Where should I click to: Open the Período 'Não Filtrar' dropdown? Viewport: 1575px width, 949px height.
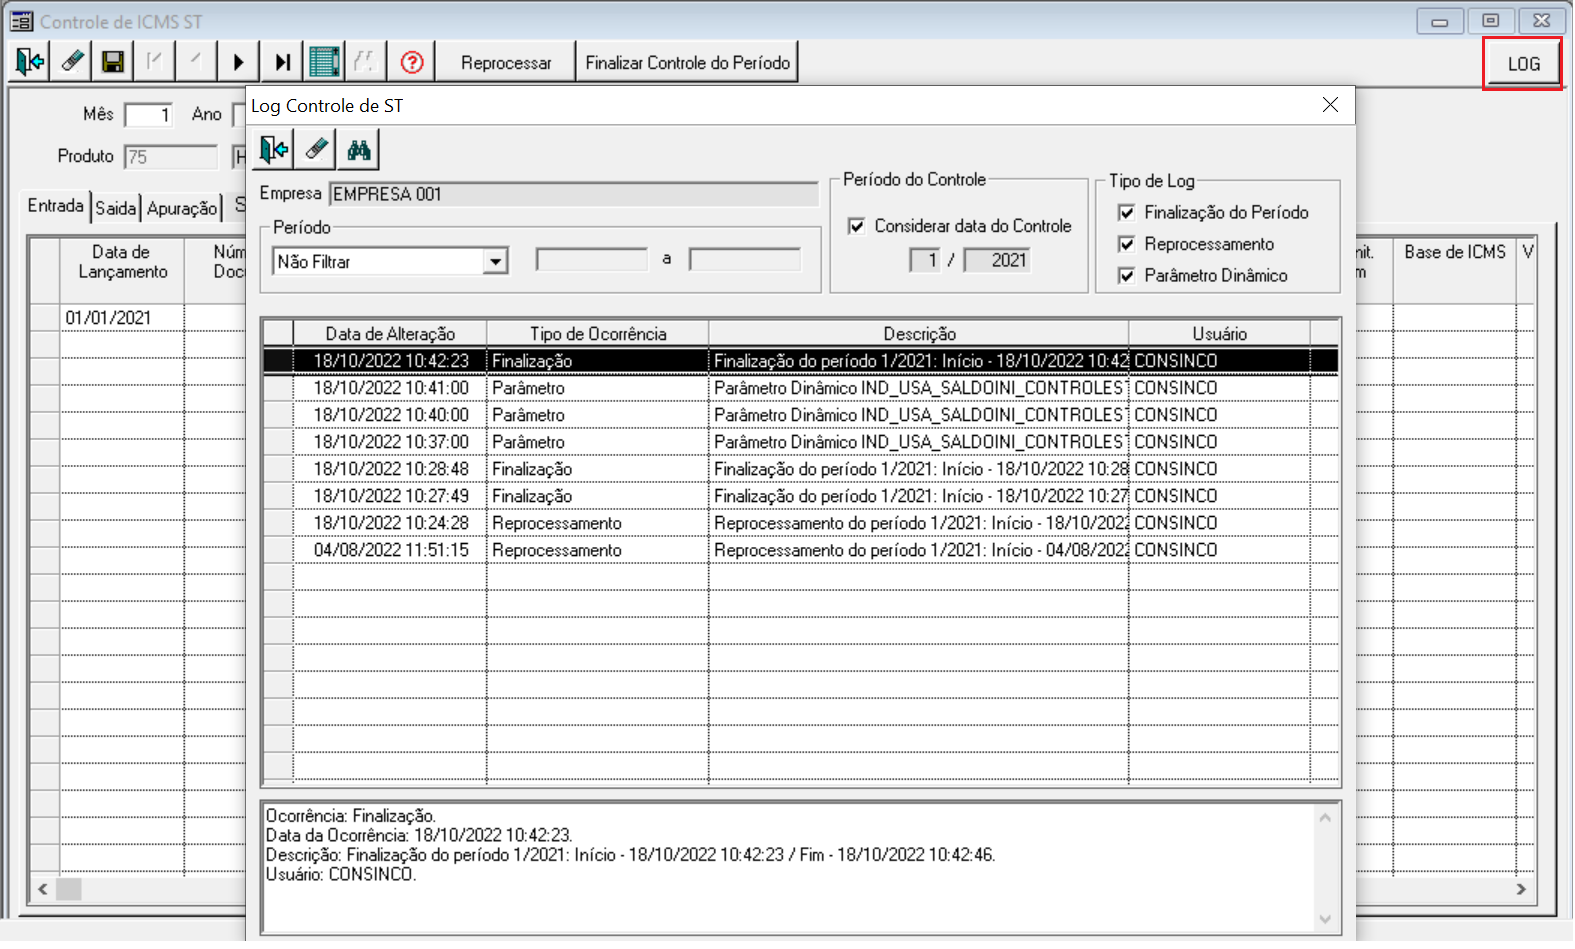tap(495, 262)
